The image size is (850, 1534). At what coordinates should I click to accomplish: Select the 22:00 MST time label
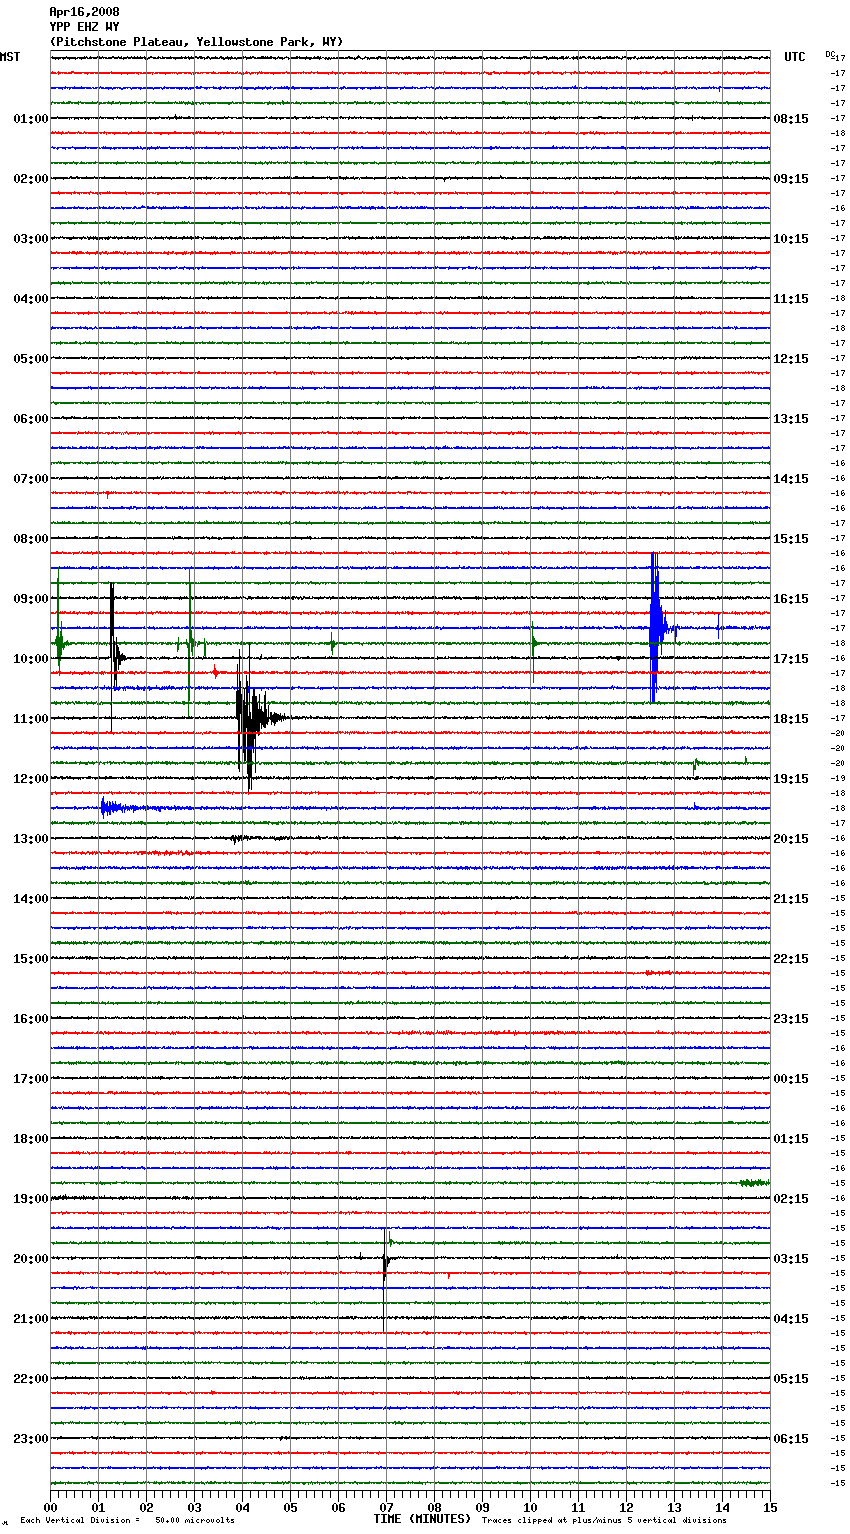[31, 1379]
